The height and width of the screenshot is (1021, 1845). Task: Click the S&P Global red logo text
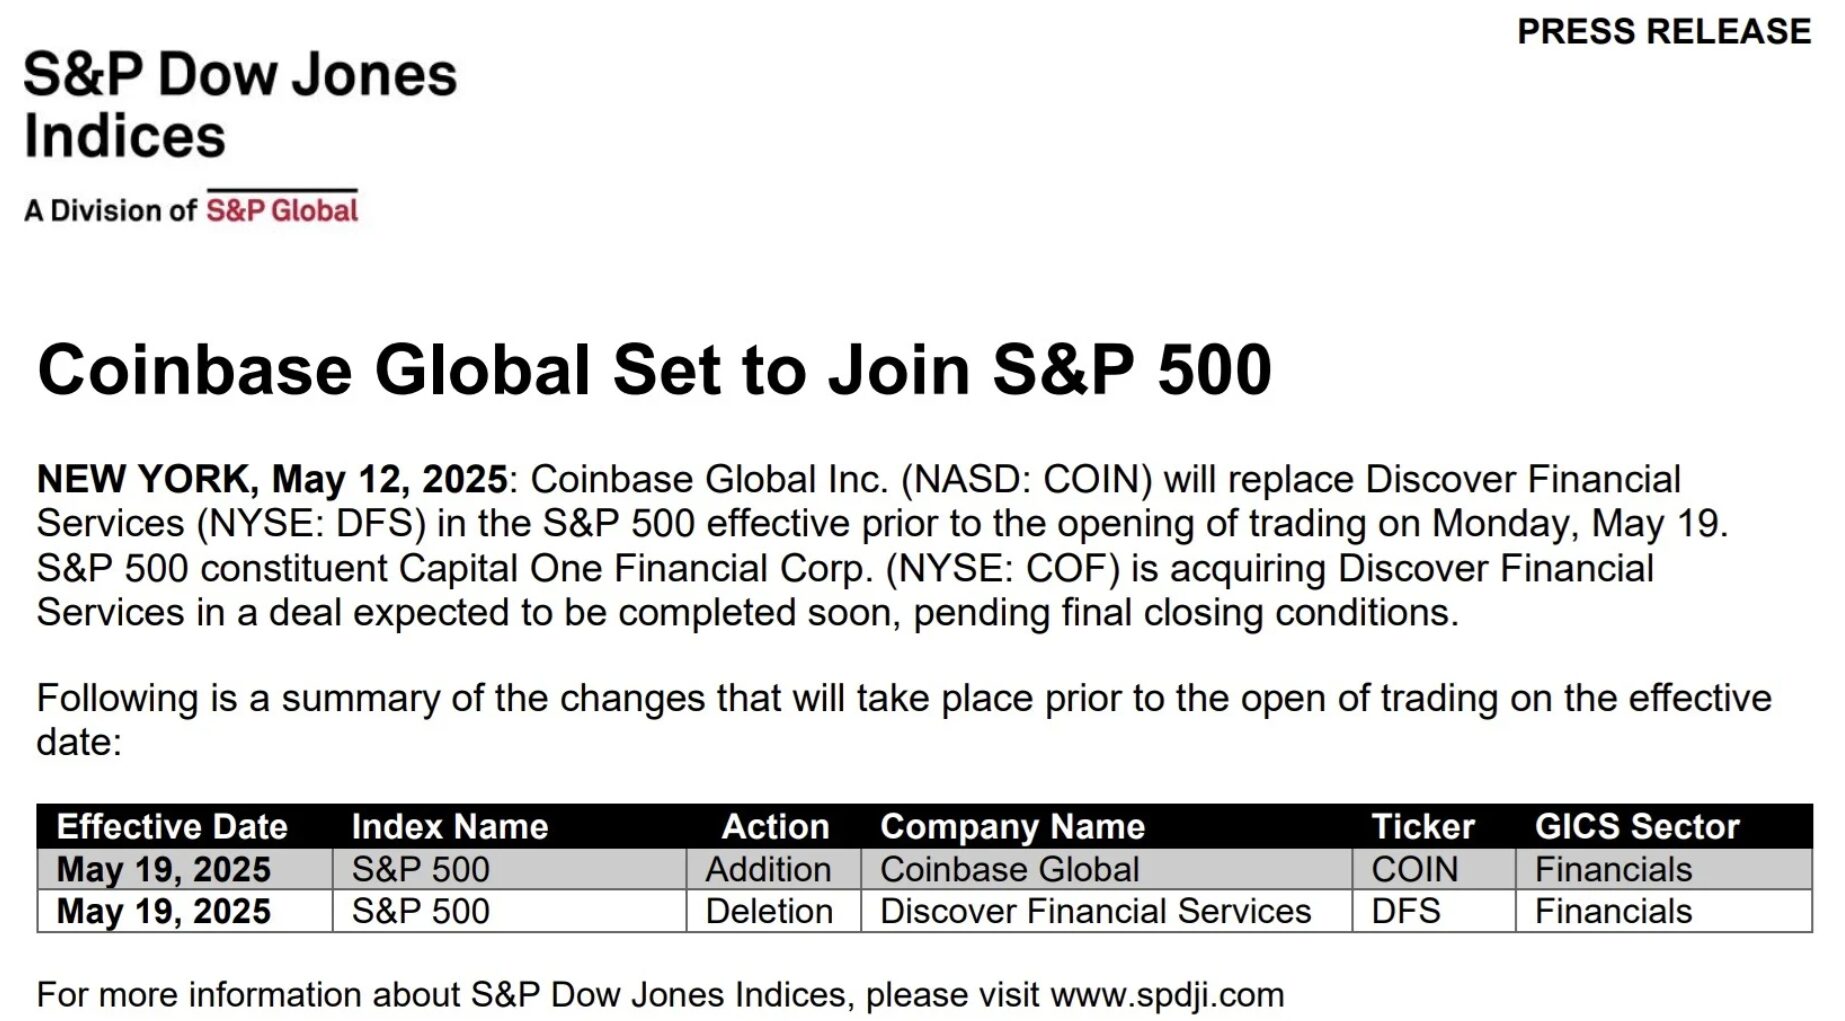point(282,210)
